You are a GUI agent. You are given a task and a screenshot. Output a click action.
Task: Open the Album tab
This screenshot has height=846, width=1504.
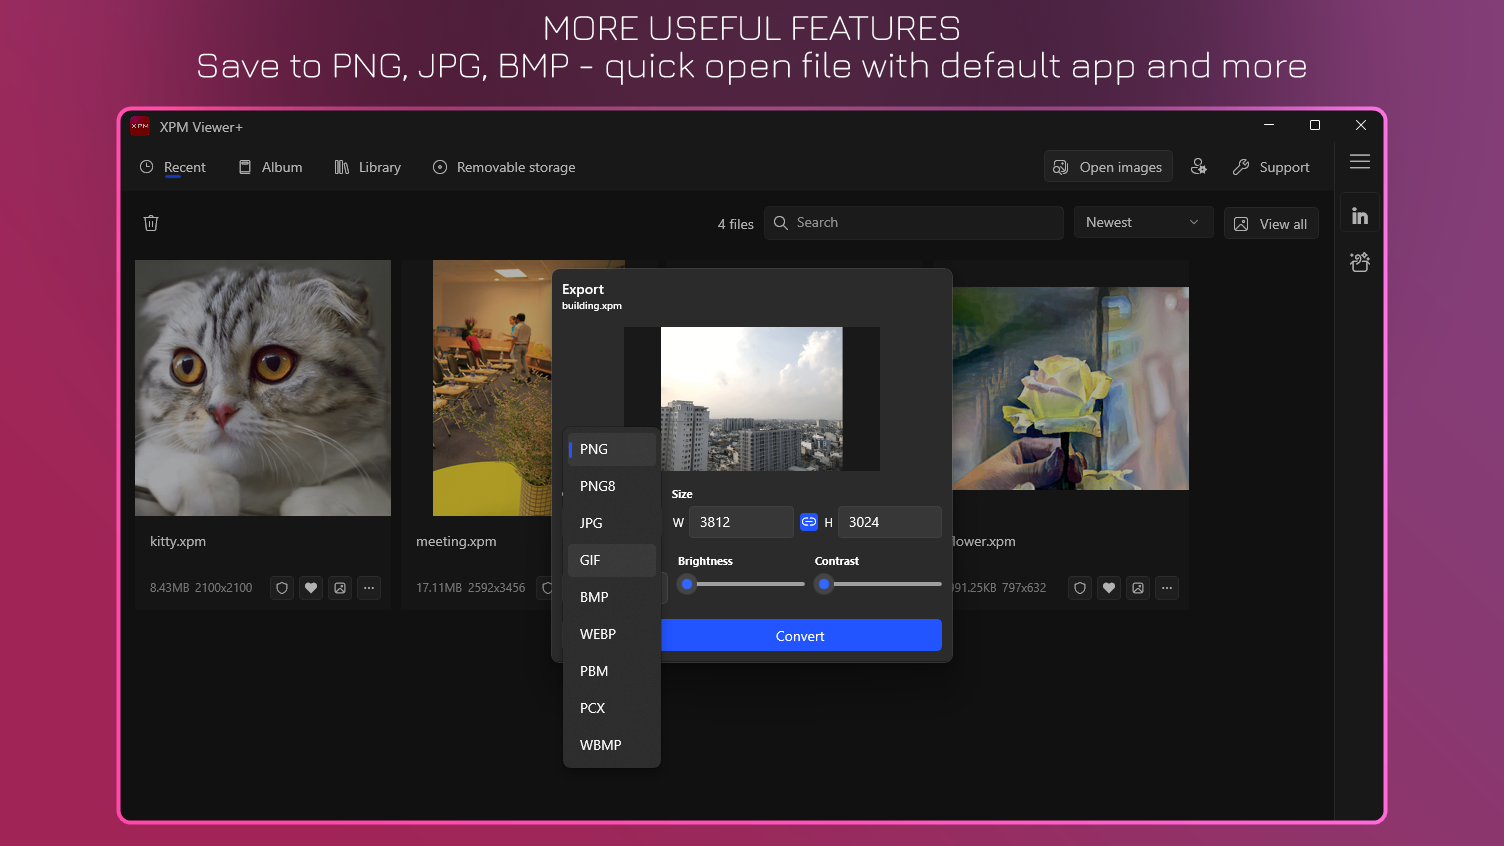270,167
